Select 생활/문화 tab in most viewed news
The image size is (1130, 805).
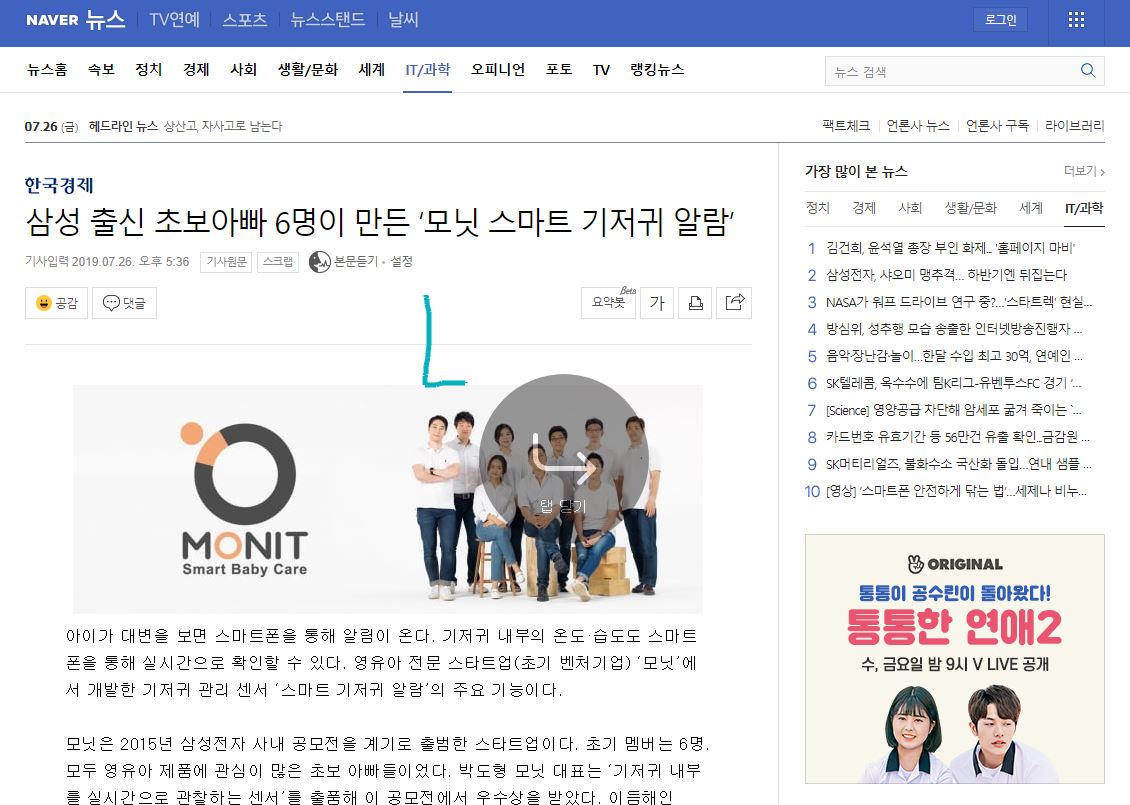971,208
